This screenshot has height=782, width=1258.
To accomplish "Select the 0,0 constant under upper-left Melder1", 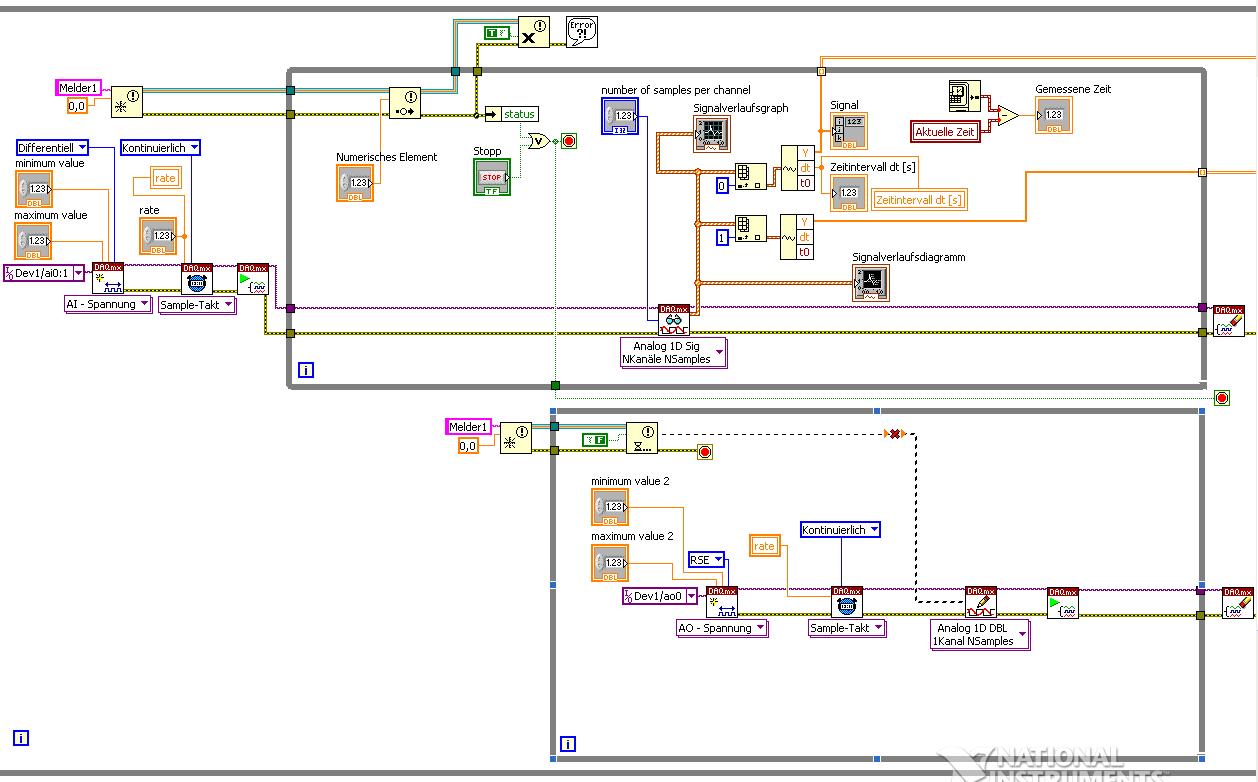I will click(77, 106).
